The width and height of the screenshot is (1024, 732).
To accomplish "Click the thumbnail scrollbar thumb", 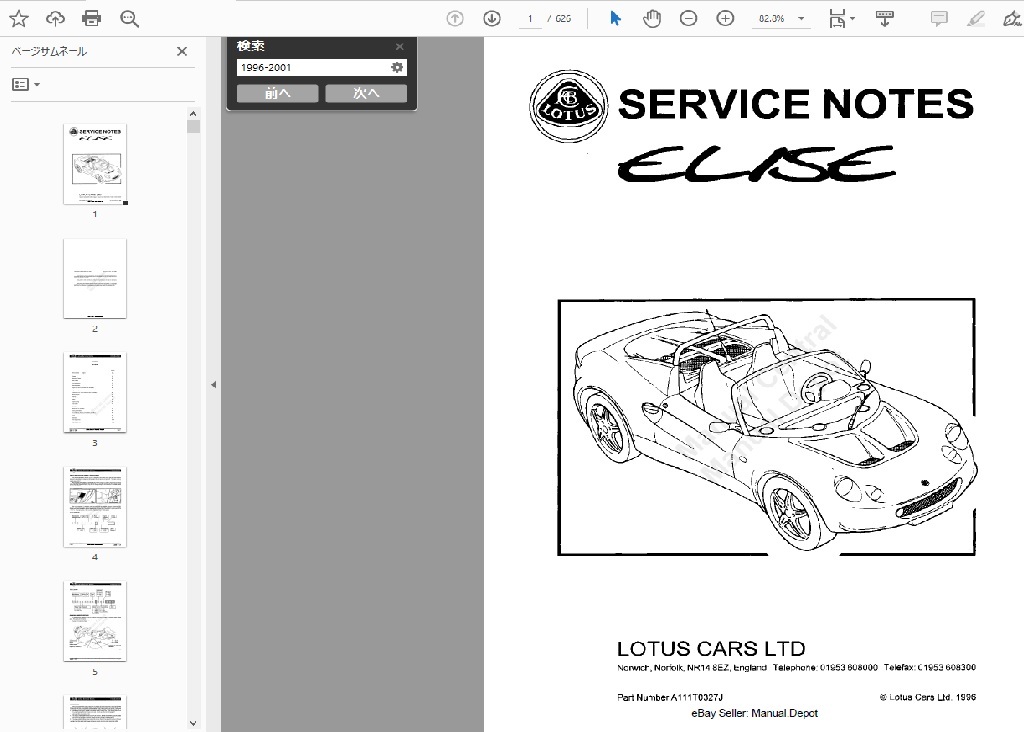I will point(193,126).
